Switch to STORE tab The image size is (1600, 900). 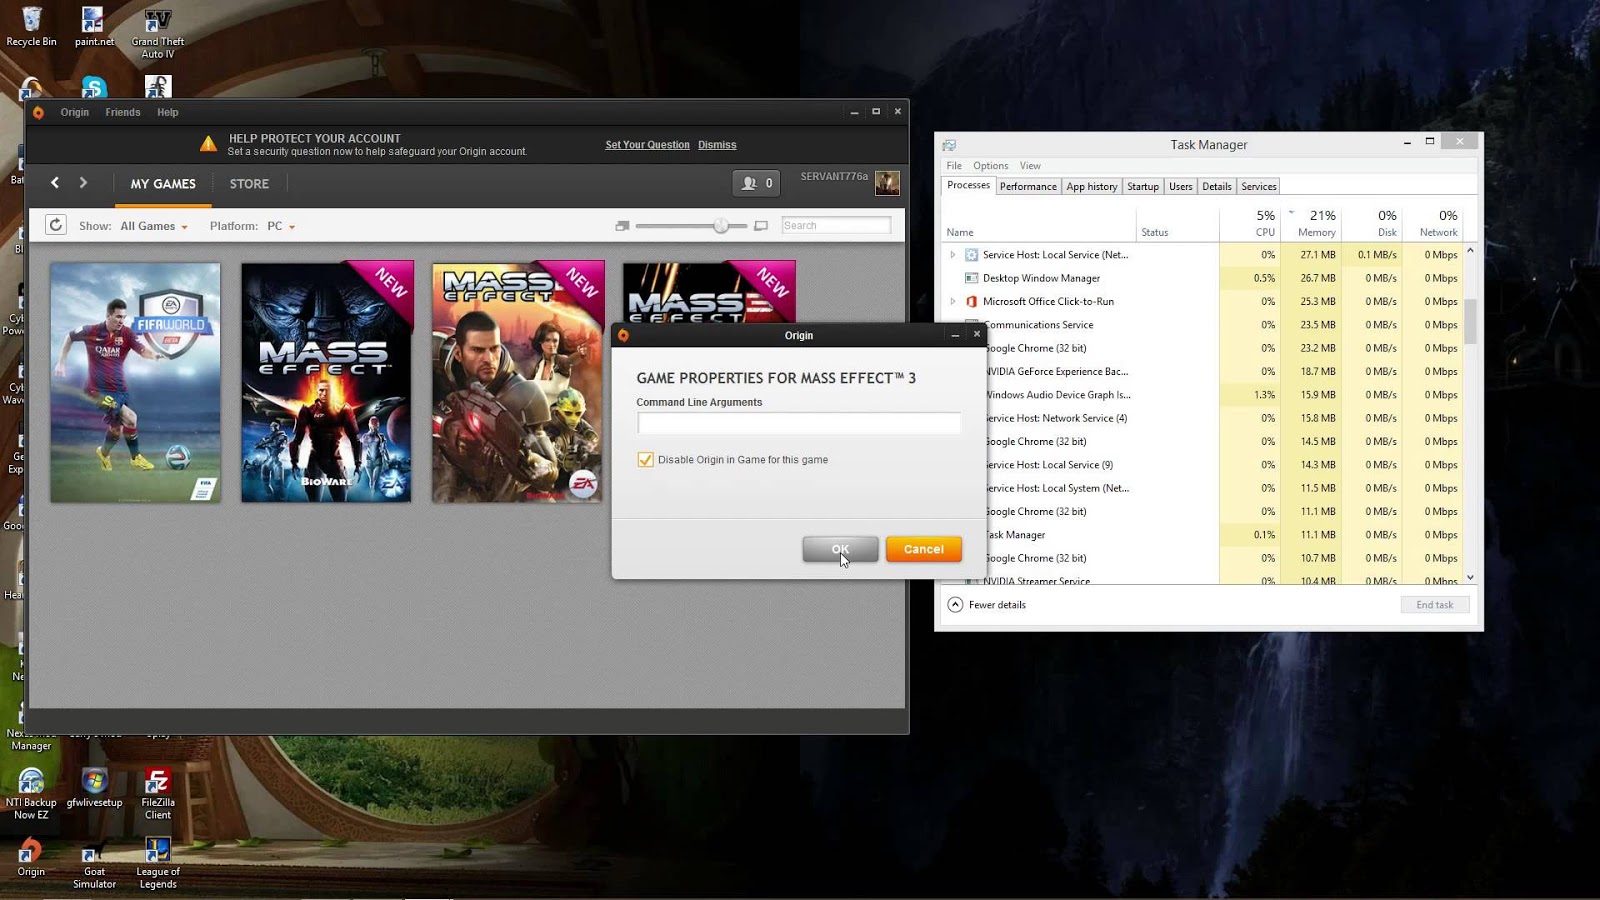click(249, 184)
